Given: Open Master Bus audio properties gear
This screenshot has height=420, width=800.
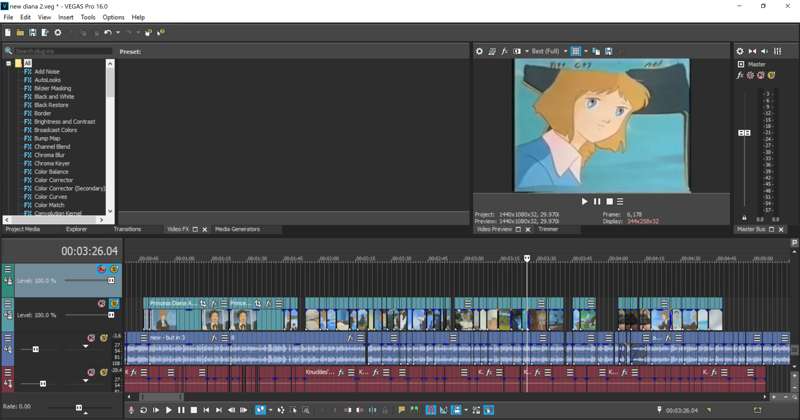Looking at the screenshot, I should 740,51.
